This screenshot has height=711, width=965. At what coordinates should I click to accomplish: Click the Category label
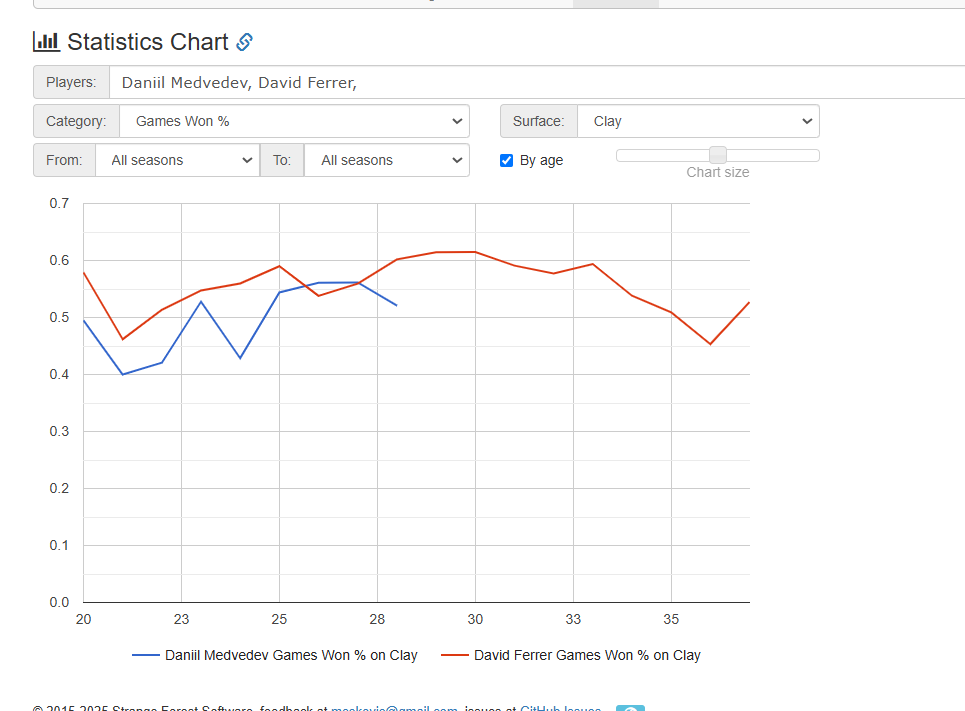tap(76, 121)
